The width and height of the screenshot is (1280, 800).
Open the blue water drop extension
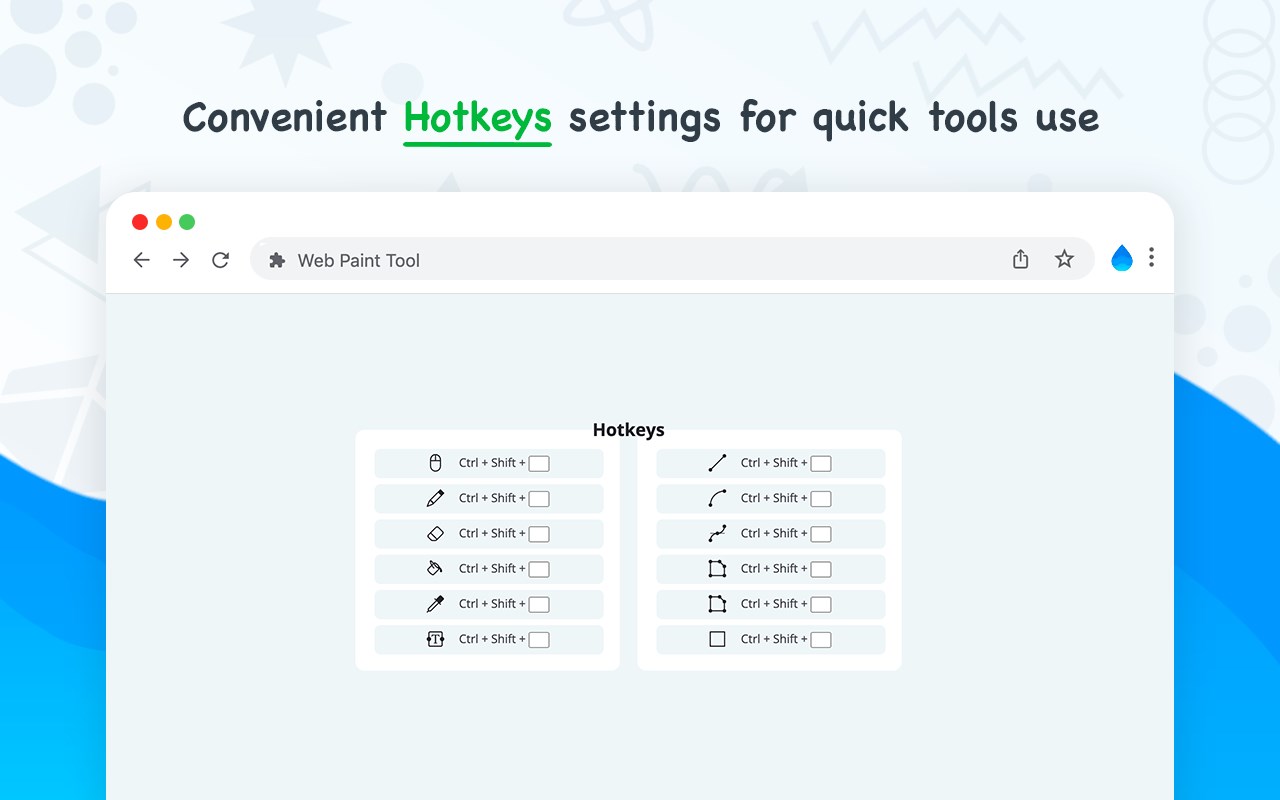point(1122,259)
